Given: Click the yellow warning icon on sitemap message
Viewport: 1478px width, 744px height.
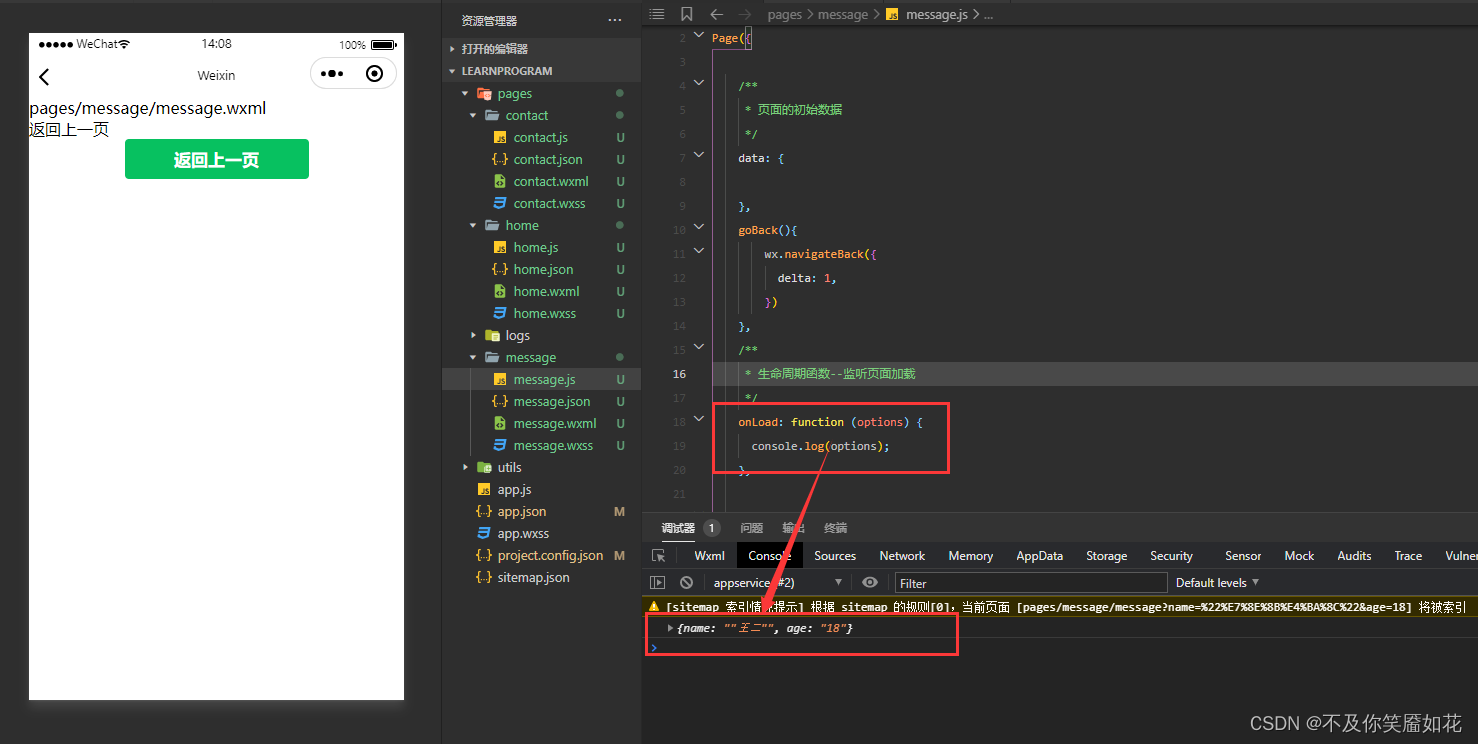Looking at the screenshot, I should (654, 606).
